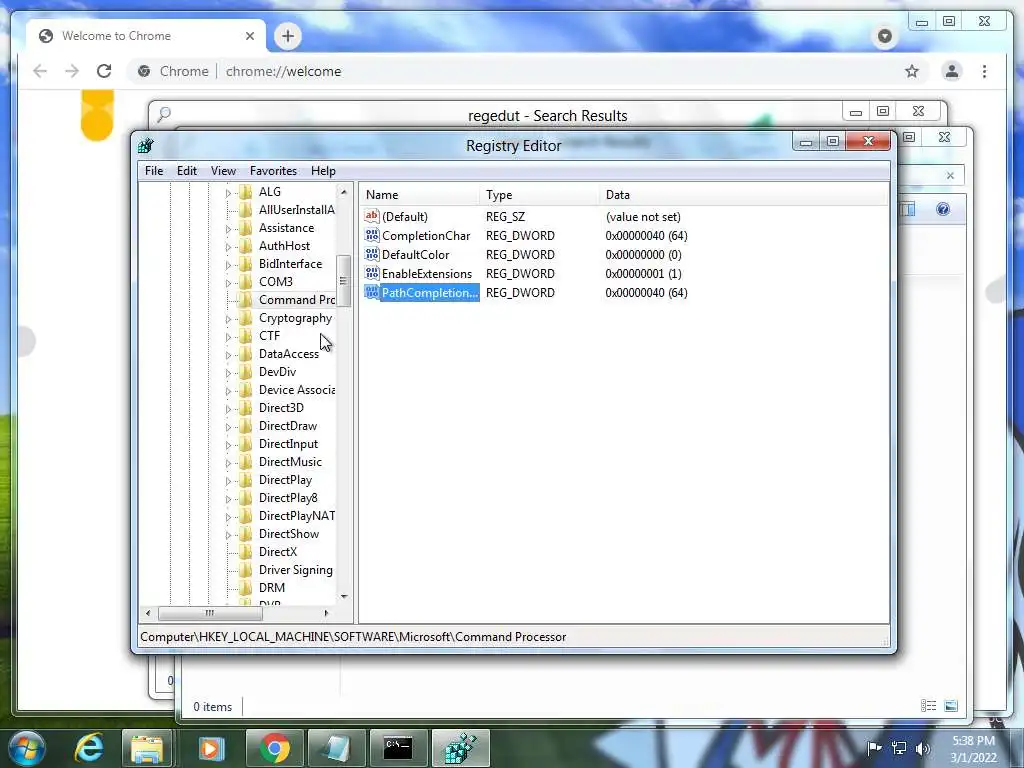Select the DevDiv key in tree
Viewport: 1024px width, 768px height.
278,372
